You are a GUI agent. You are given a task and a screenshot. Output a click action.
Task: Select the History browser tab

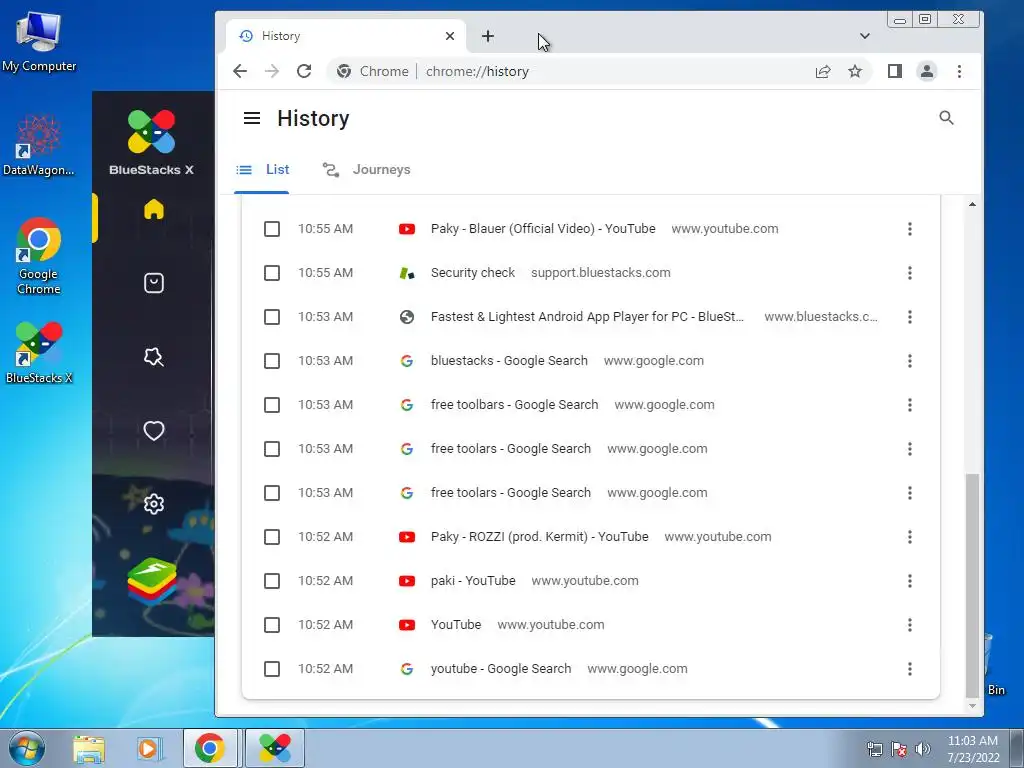(x=346, y=36)
